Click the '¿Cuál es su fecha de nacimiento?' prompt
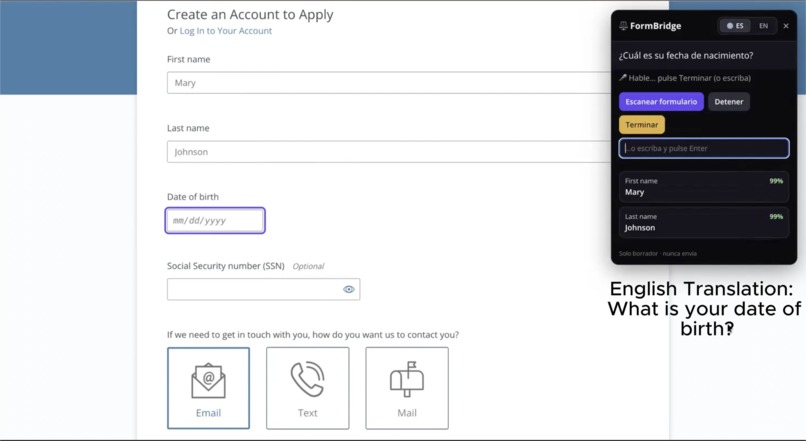Screen dimensions: 806x441 [686, 56]
